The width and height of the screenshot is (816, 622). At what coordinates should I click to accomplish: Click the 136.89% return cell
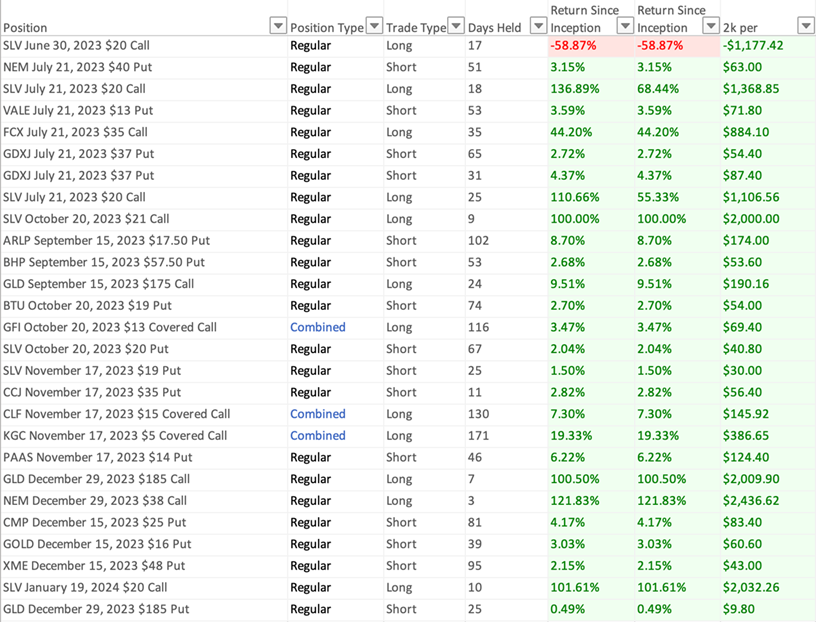574,89
